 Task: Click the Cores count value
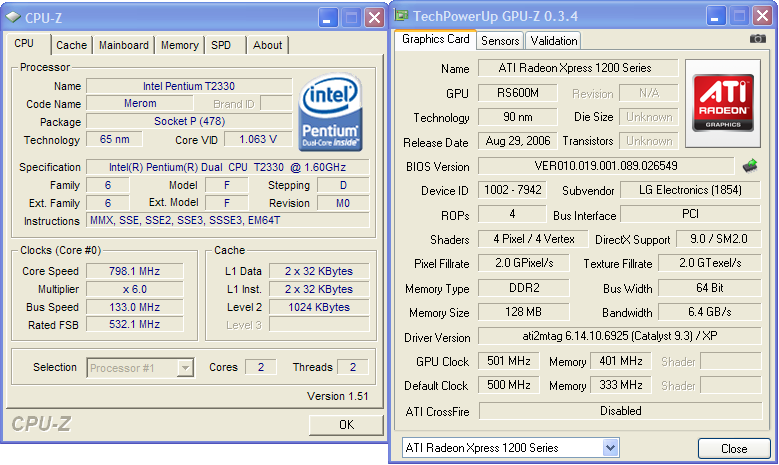tap(261, 367)
